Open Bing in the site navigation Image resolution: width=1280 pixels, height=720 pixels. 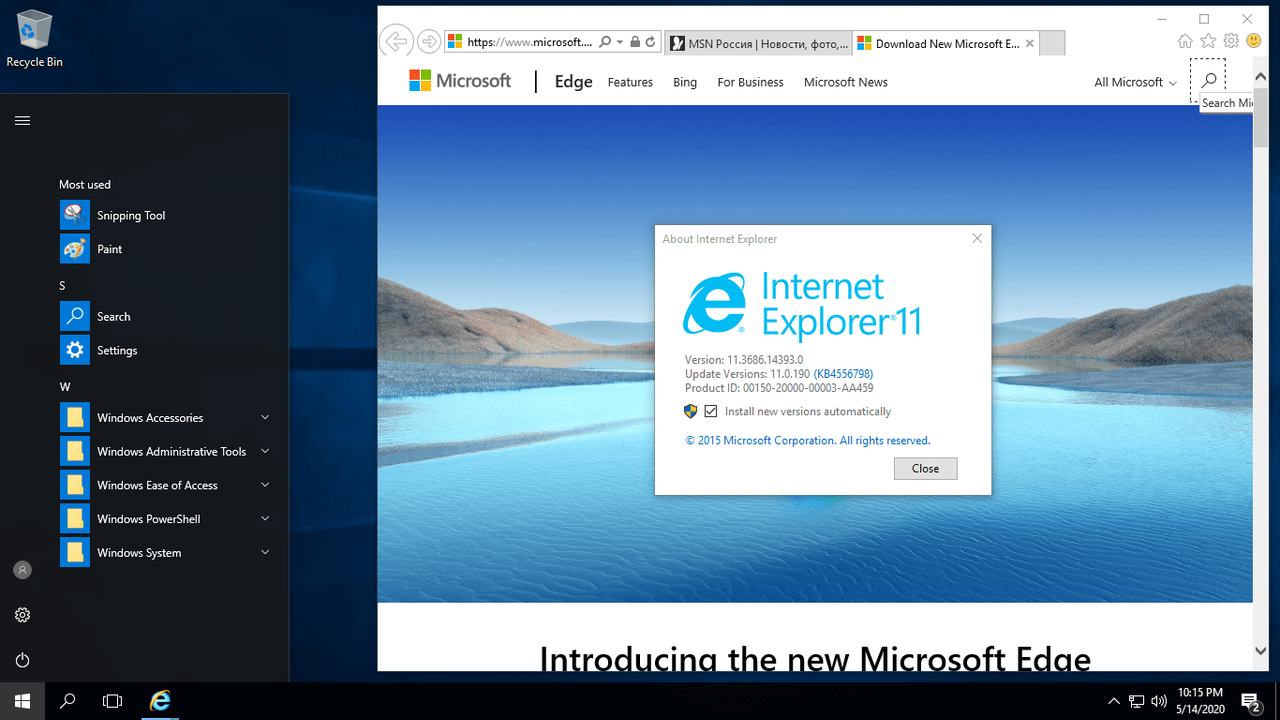coord(685,82)
